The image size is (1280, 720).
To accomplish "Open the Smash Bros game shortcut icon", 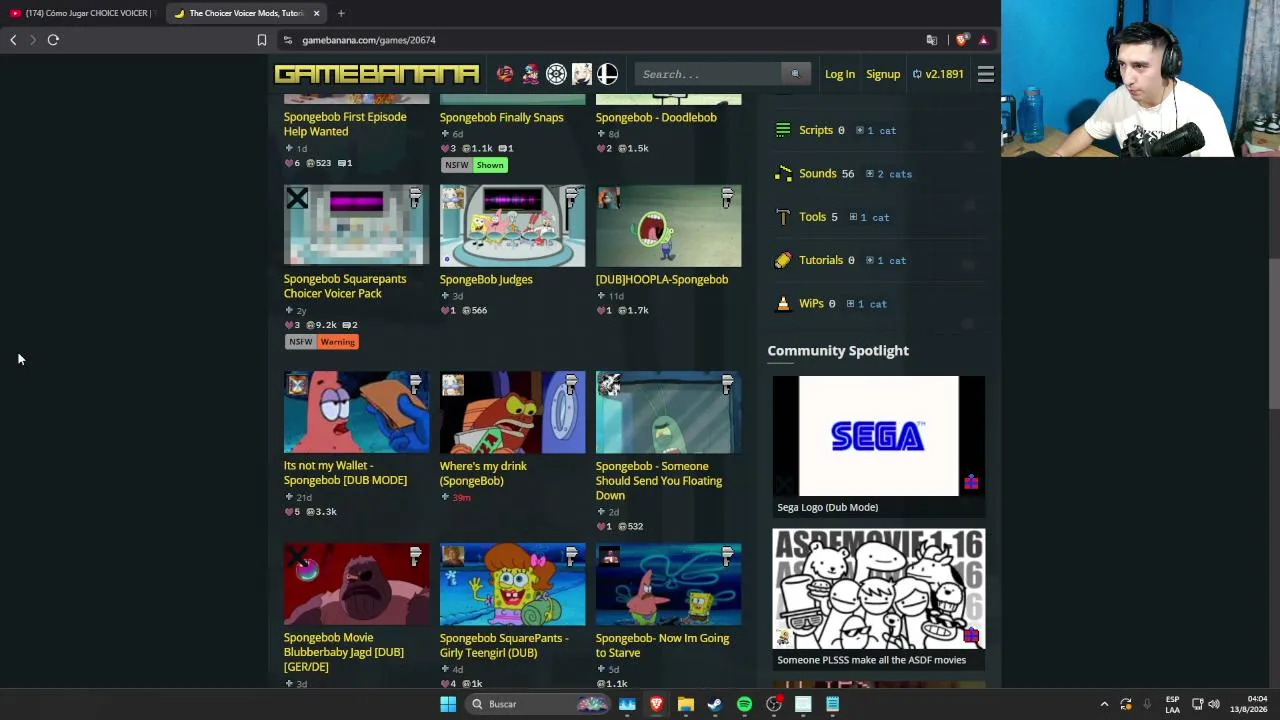I will pos(607,74).
